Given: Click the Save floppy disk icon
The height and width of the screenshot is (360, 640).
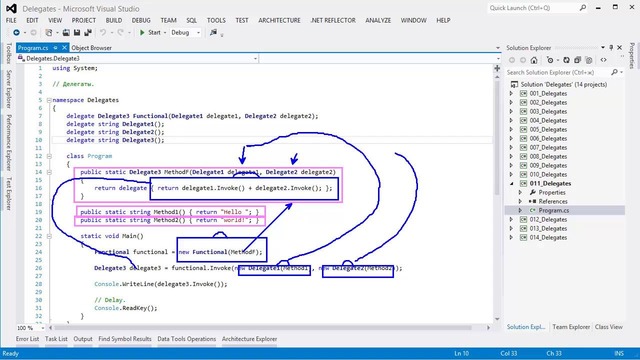Looking at the screenshot, I should click(x=77, y=33).
